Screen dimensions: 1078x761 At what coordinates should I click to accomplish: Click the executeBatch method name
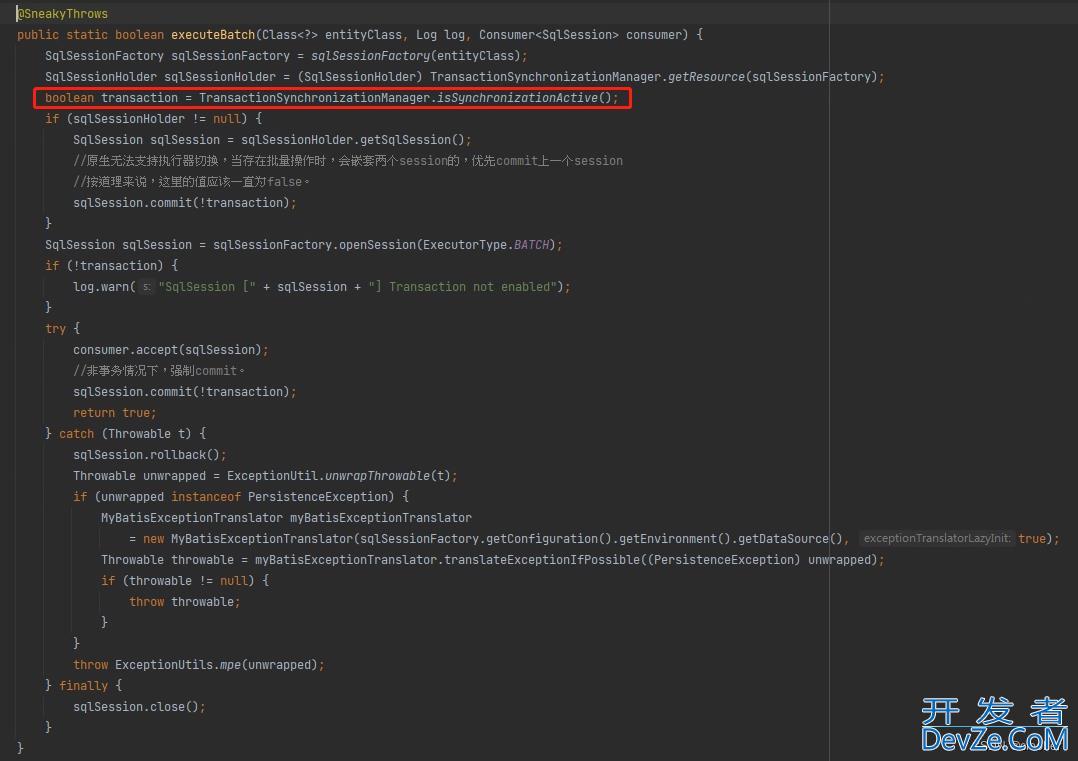212,34
